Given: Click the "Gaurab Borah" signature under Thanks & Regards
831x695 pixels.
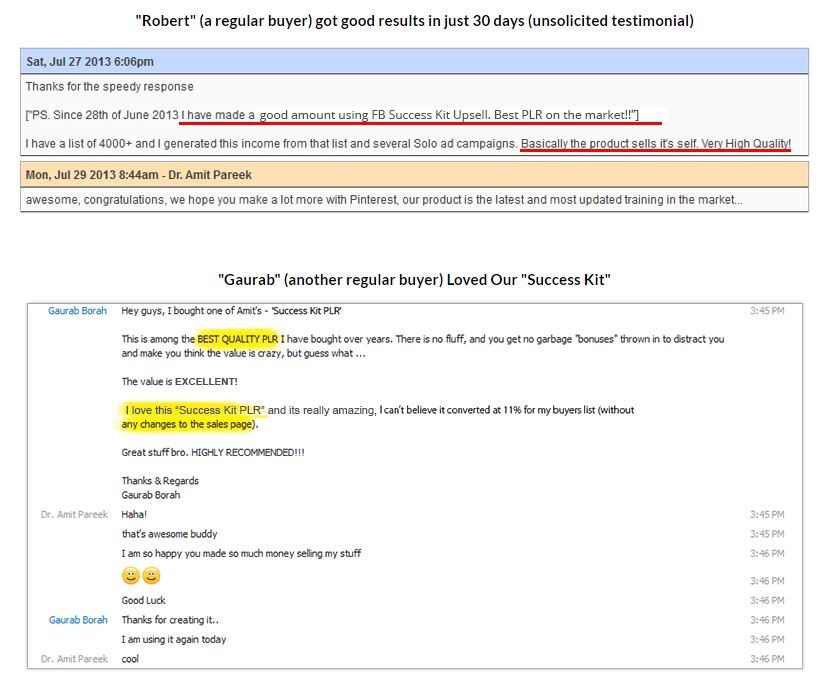Looking at the screenshot, I should 151,495.
